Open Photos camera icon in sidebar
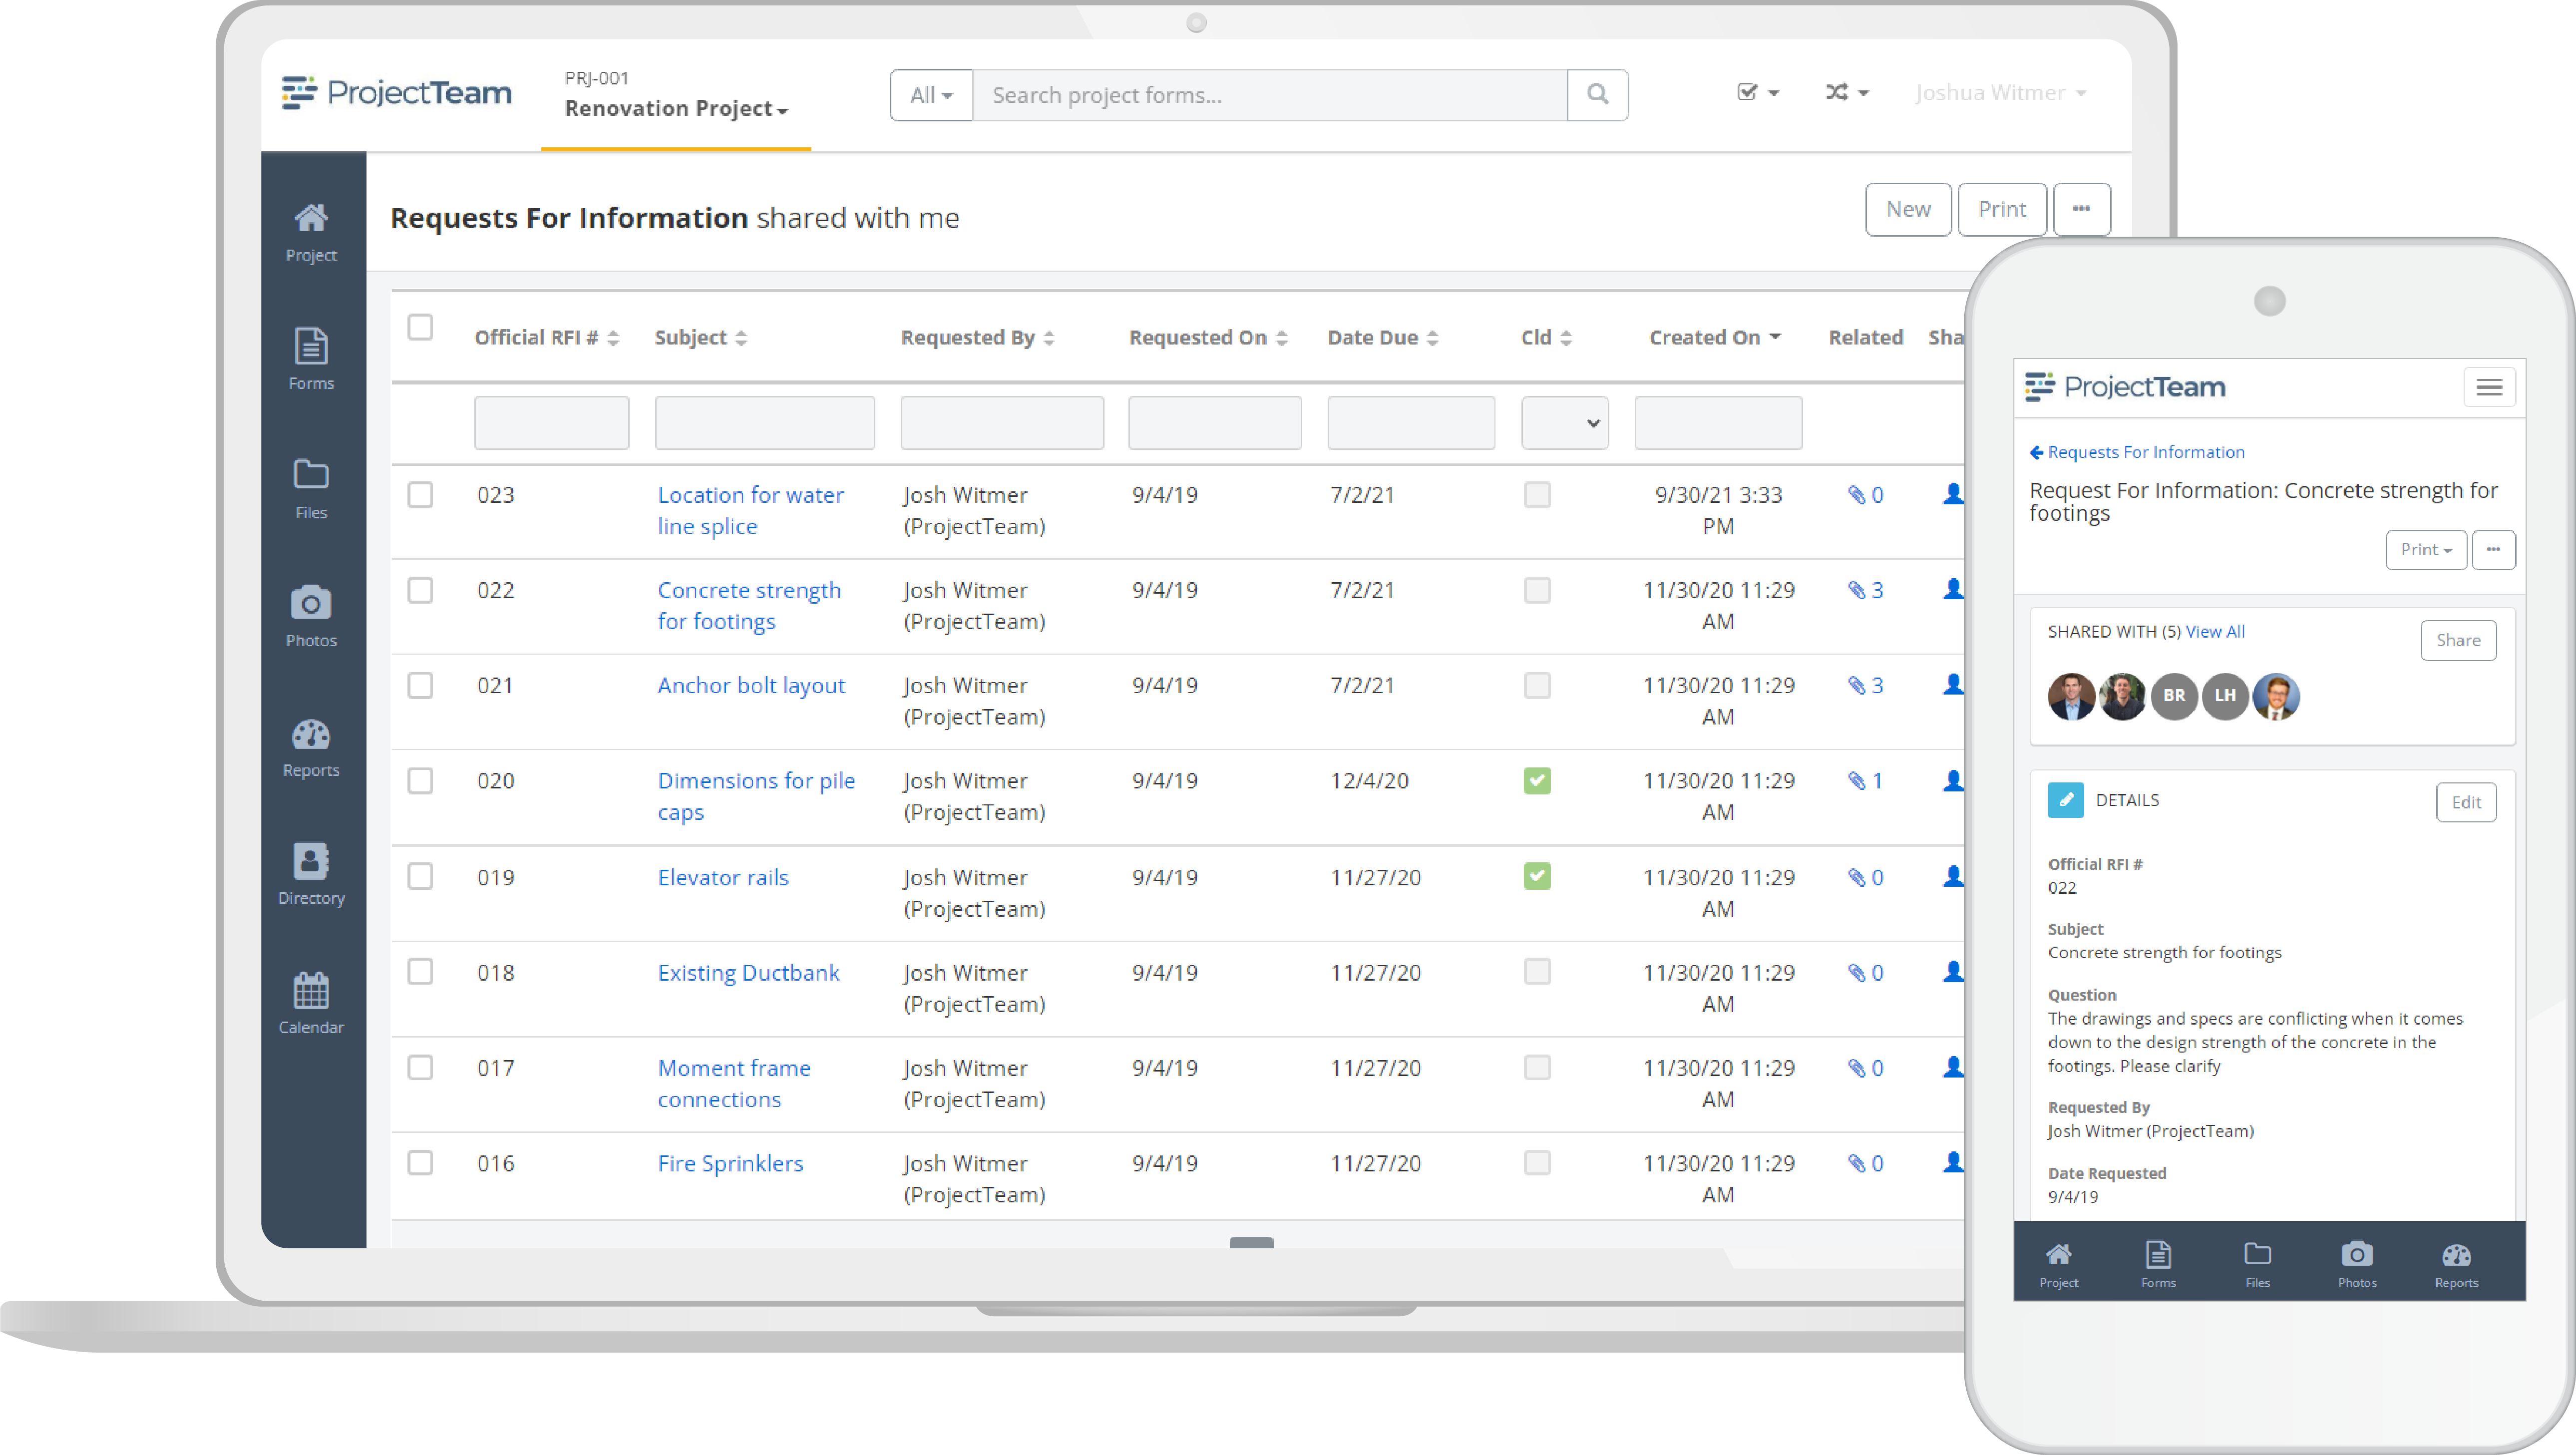 [311, 617]
